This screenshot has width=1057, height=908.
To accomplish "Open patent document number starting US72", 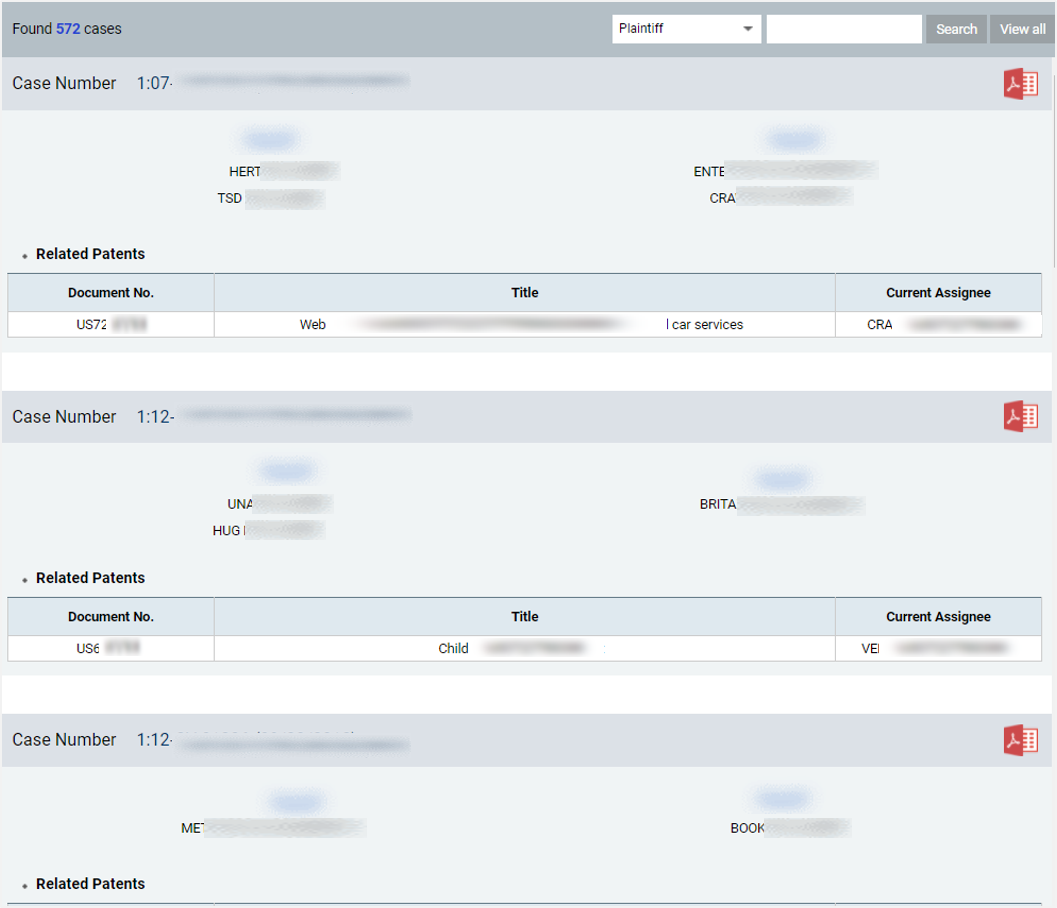I will [x=110, y=324].
